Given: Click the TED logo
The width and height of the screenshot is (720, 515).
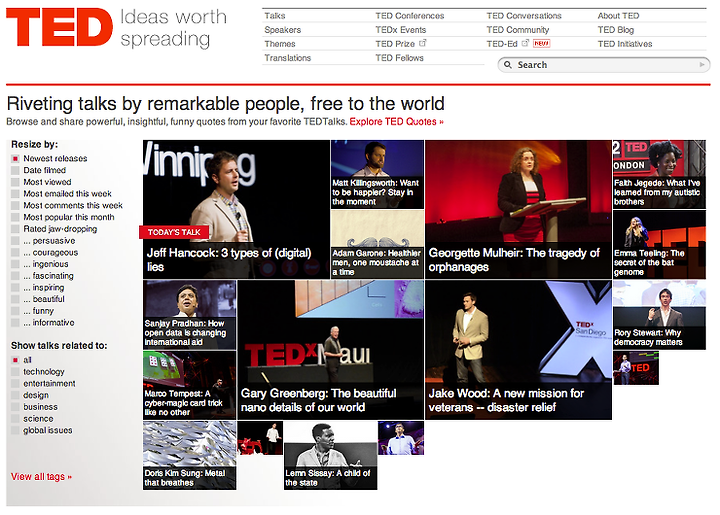Looking at the screenshot, I should coord(59,28).
